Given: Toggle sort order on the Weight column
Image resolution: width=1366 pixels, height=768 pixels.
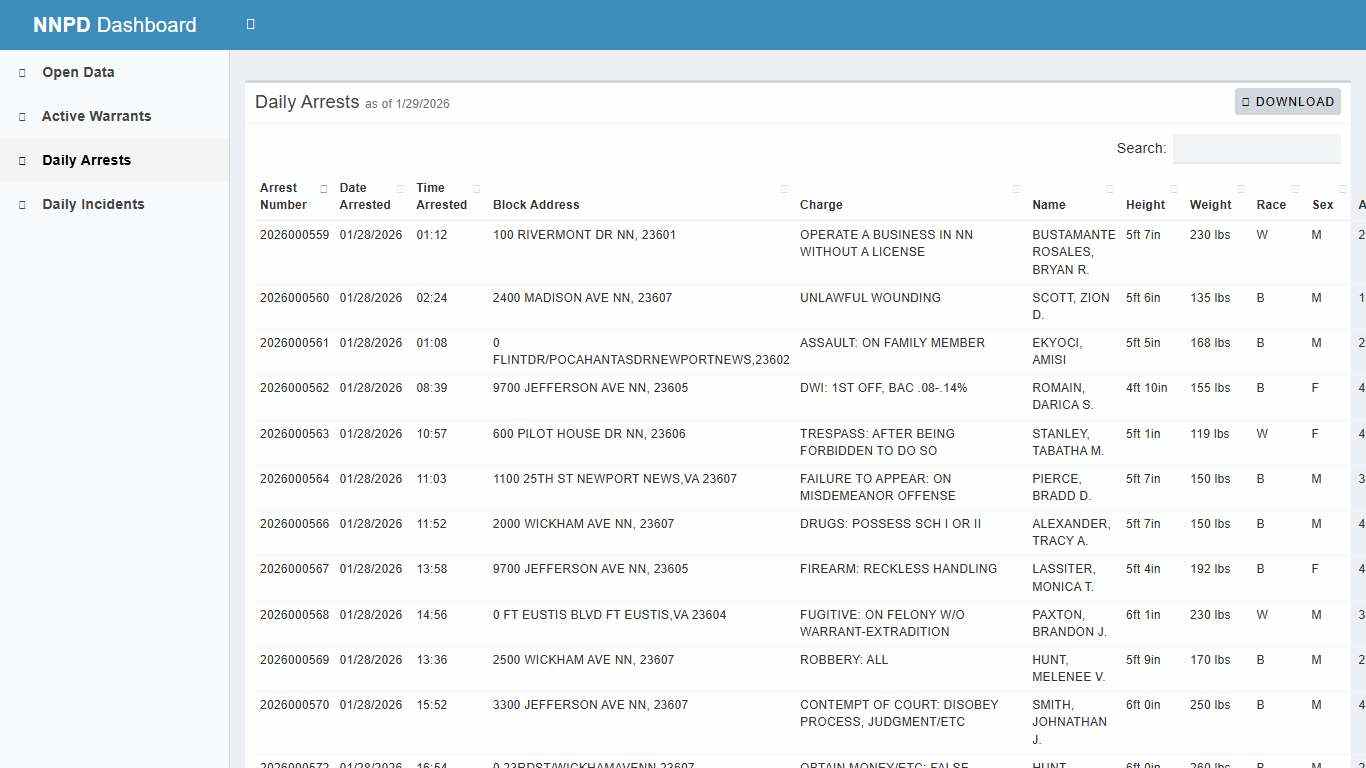Looking at the screenshot, I should 1240,187.
